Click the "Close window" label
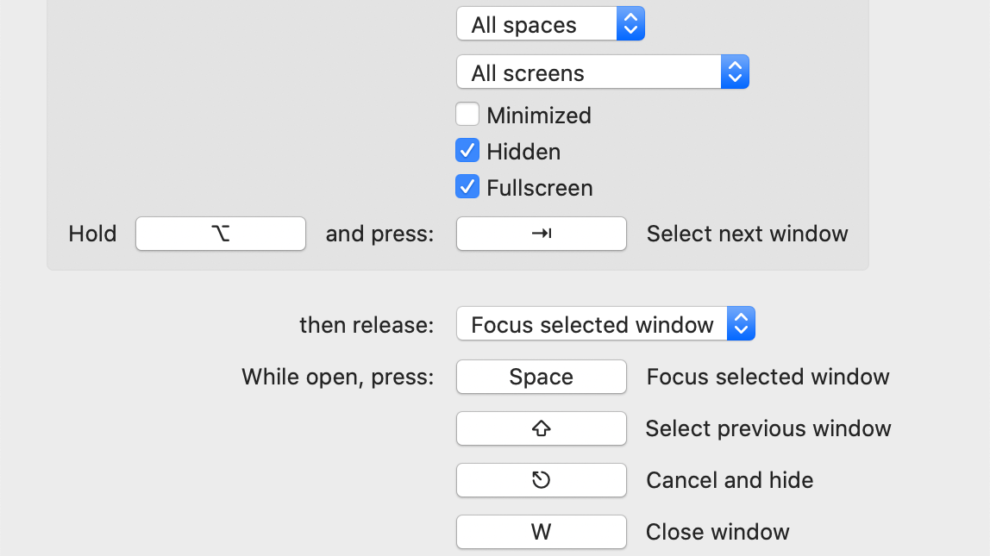990x556 pixels. 717,532
